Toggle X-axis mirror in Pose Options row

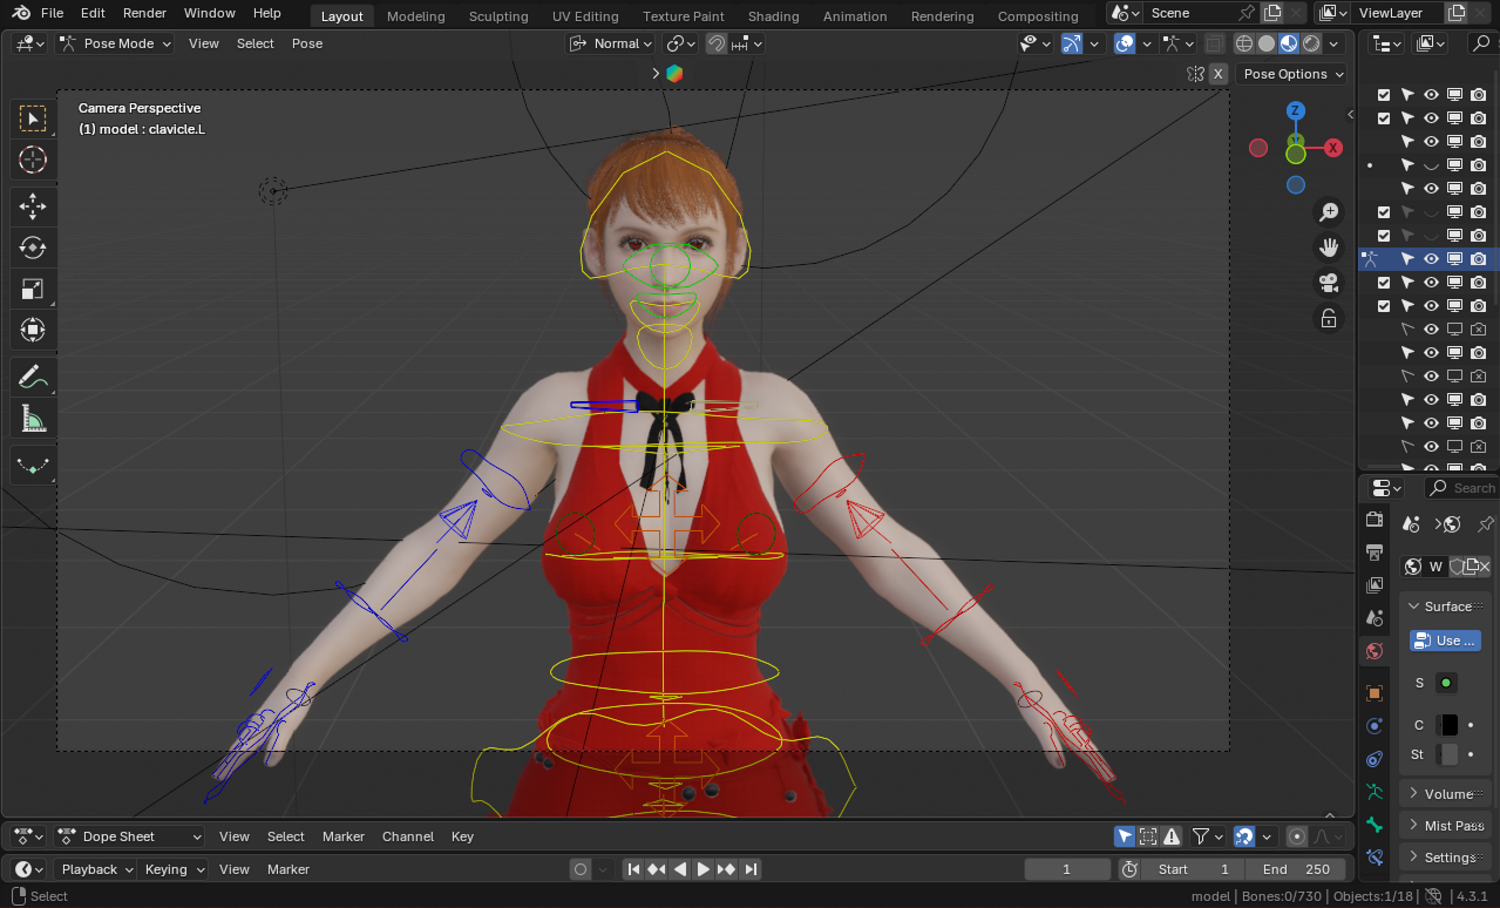coord(1218,74)
